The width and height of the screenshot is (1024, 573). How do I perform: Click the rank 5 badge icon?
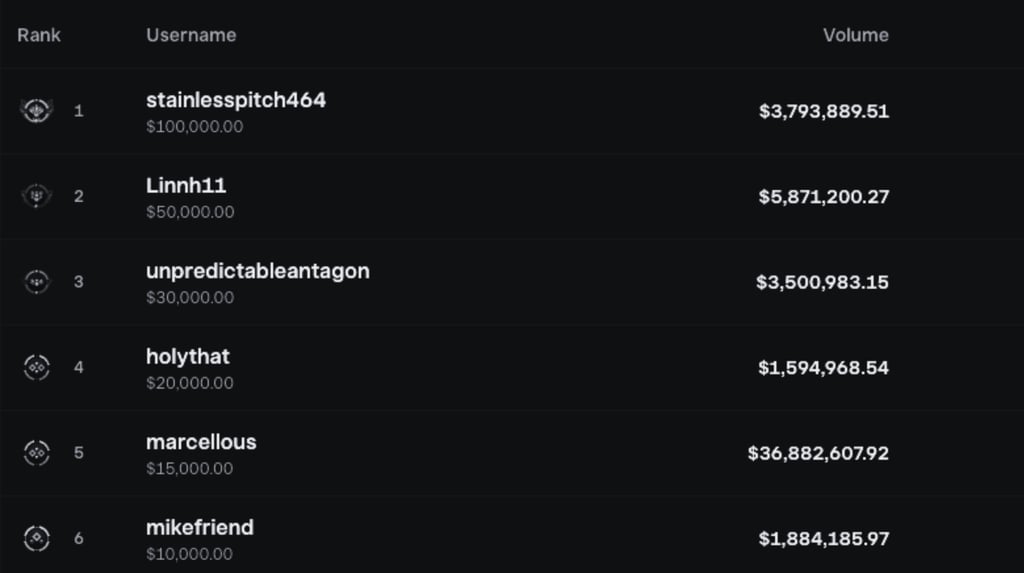click(37, 453)
